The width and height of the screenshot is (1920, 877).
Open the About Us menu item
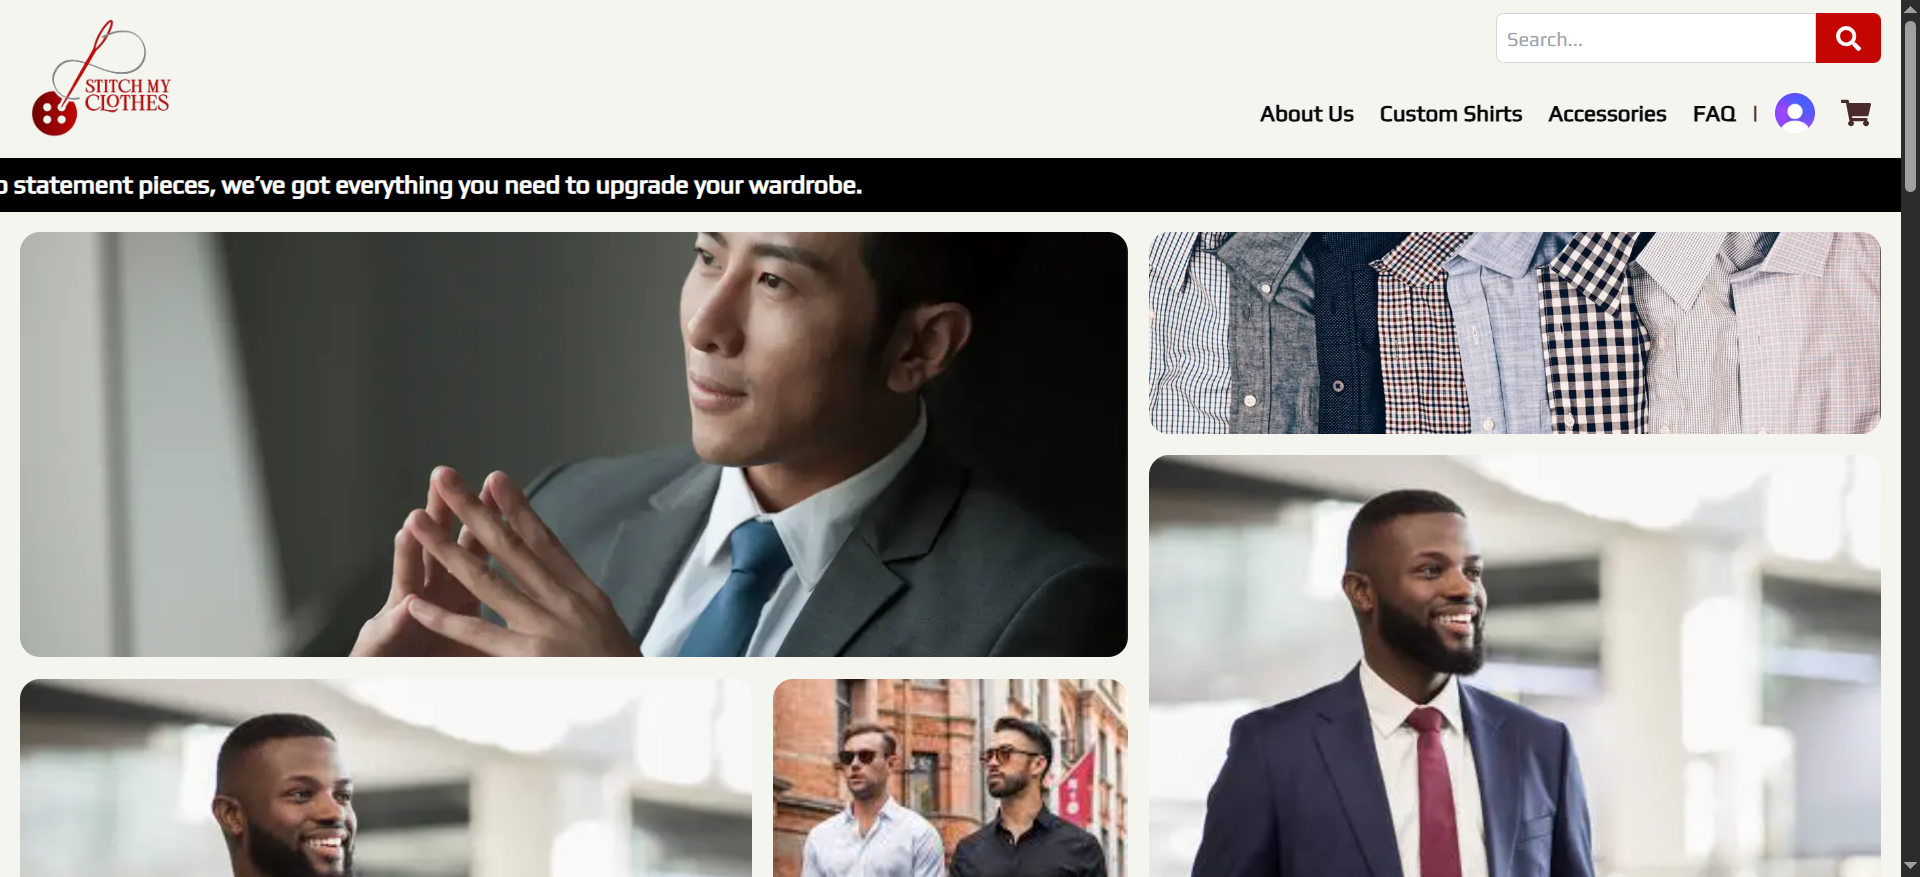click(1306, 114)
